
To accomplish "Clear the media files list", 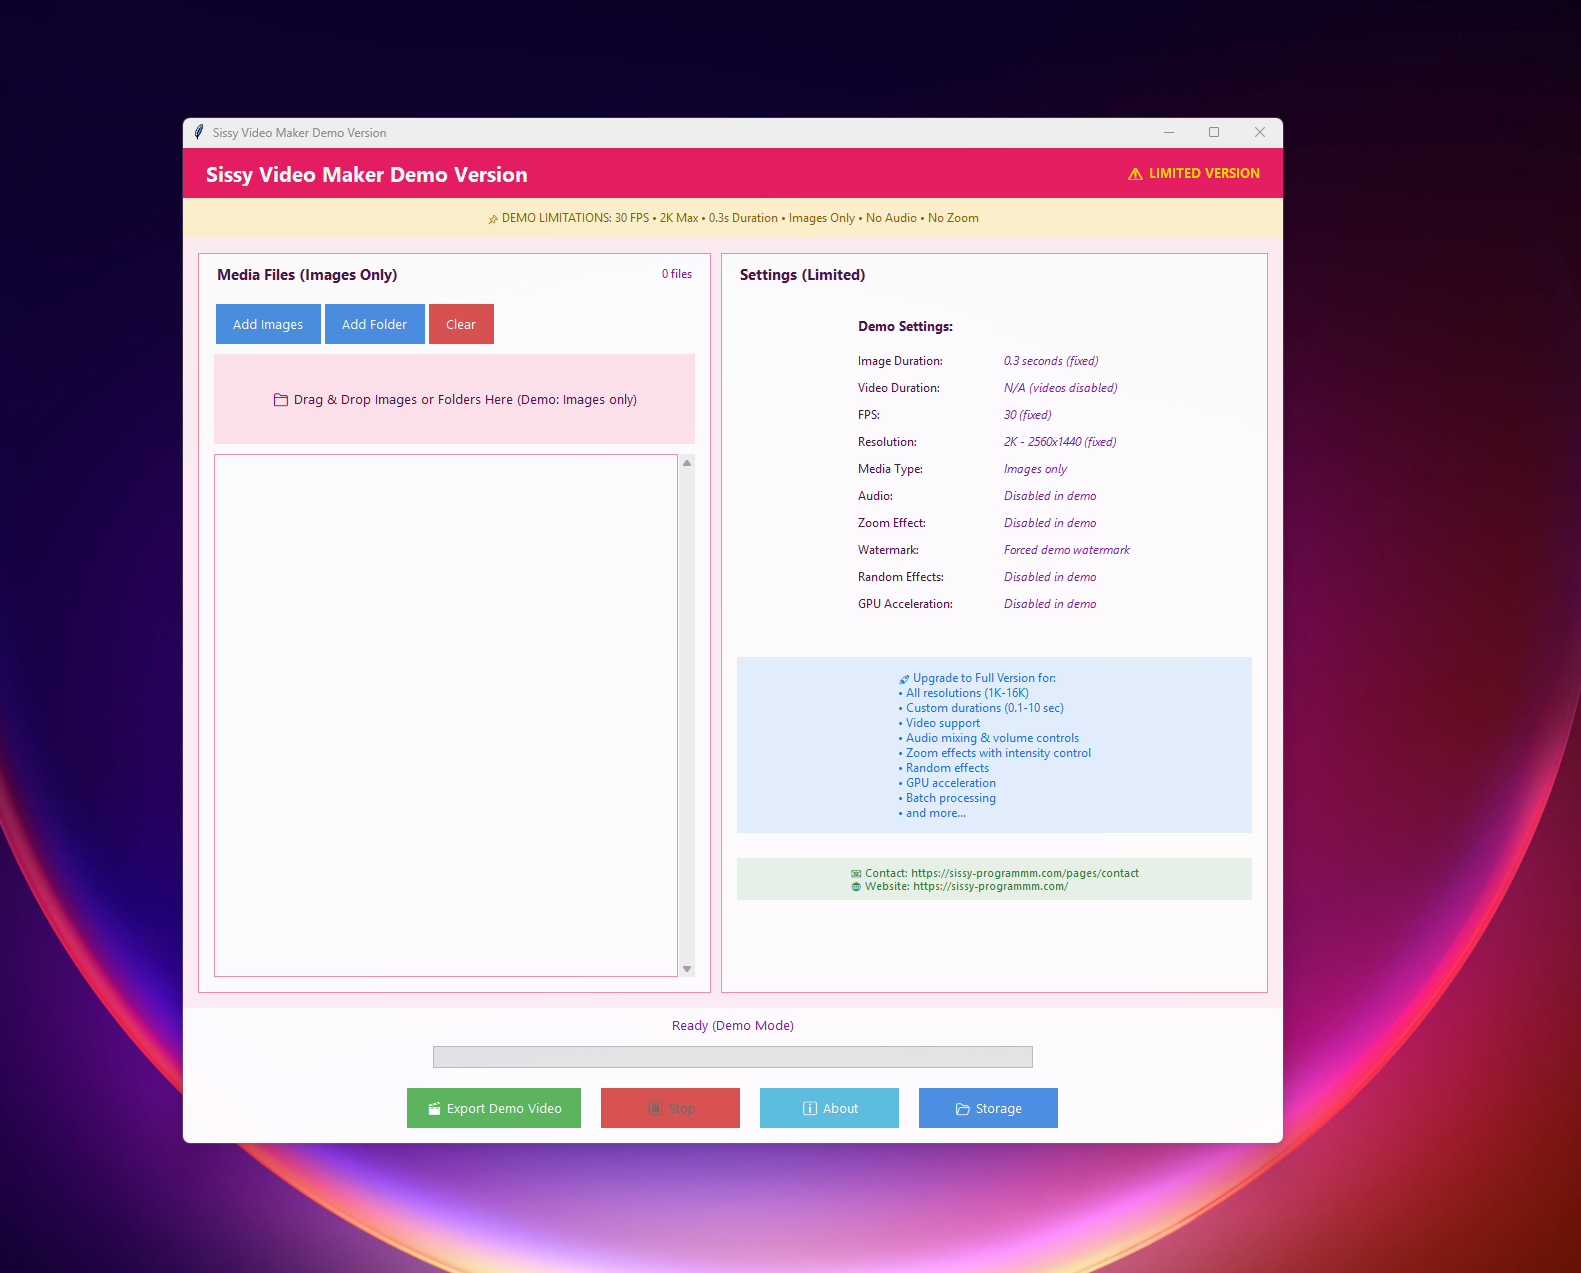I will pyautogui.click(x=461, y=324).
